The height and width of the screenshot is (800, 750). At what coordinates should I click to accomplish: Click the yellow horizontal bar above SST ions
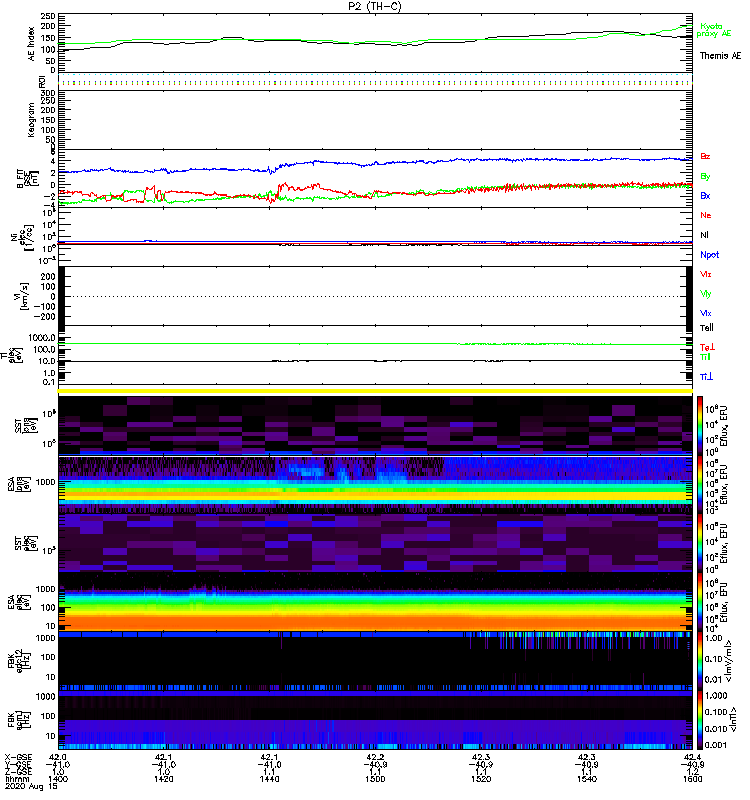click(x=375, y=391)
